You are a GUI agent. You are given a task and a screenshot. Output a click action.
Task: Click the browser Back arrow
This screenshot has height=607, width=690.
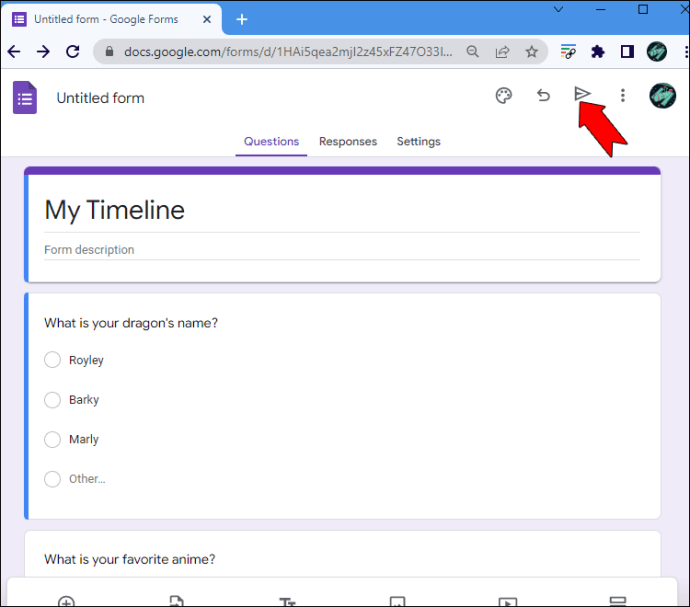pos(14,52)
